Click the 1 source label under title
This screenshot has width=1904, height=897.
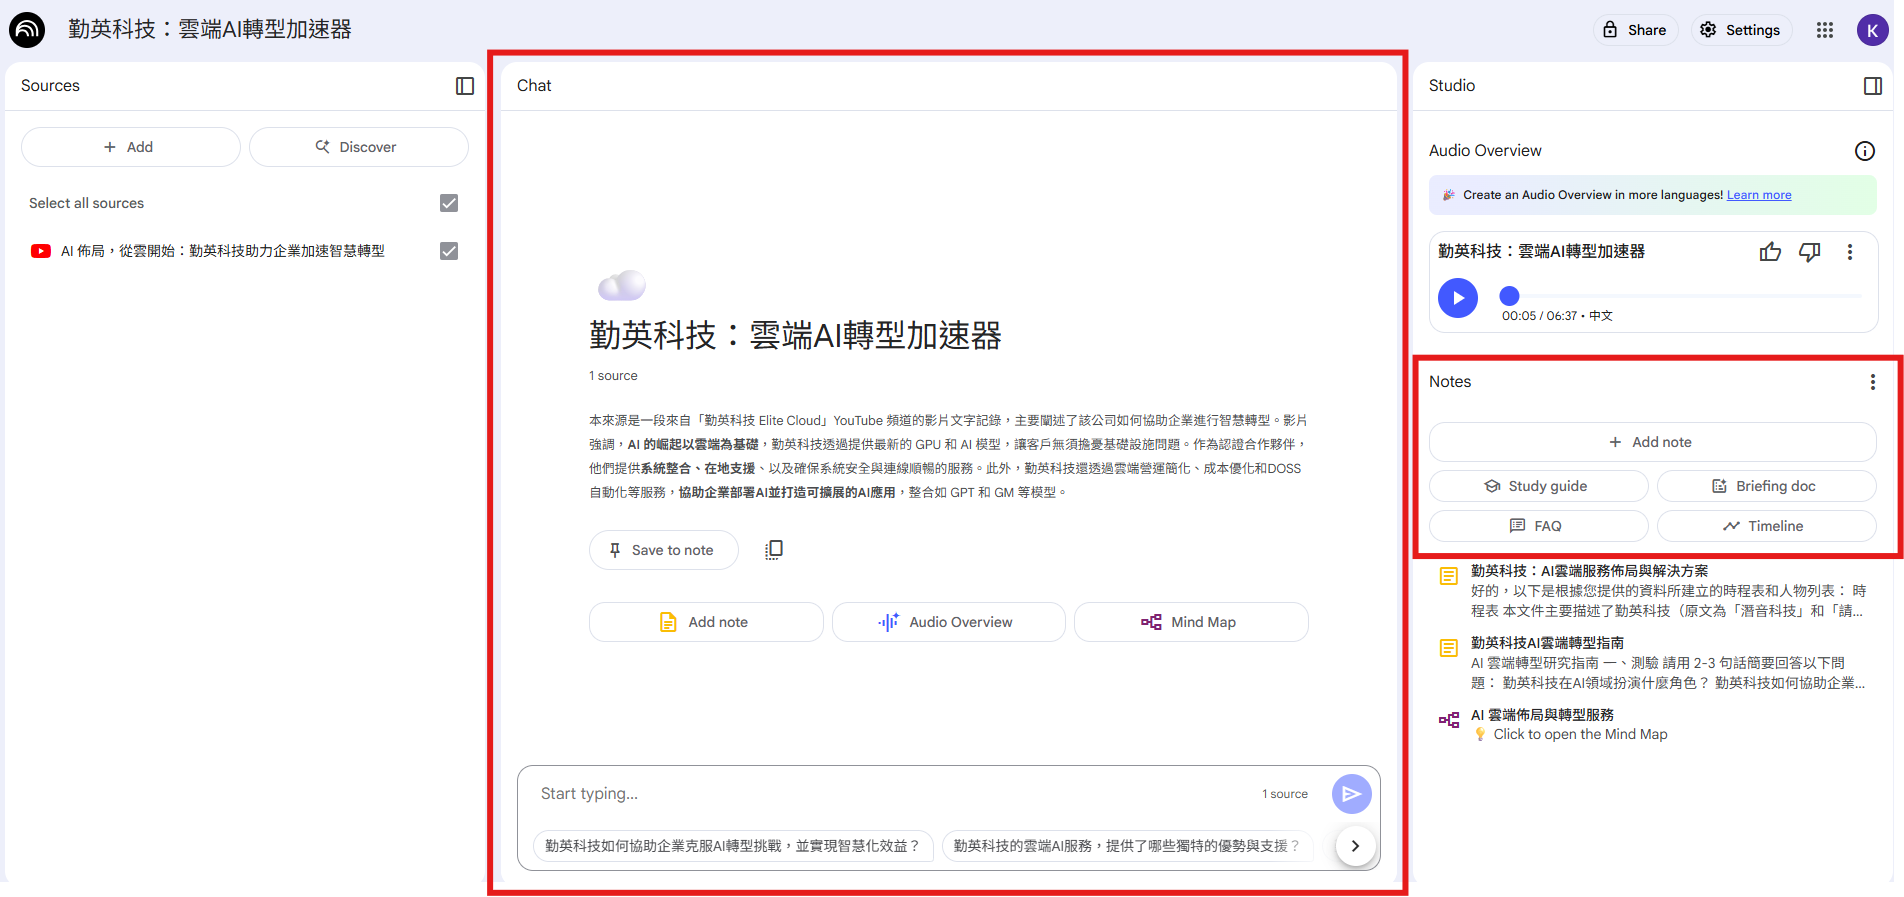pos(613,376)
